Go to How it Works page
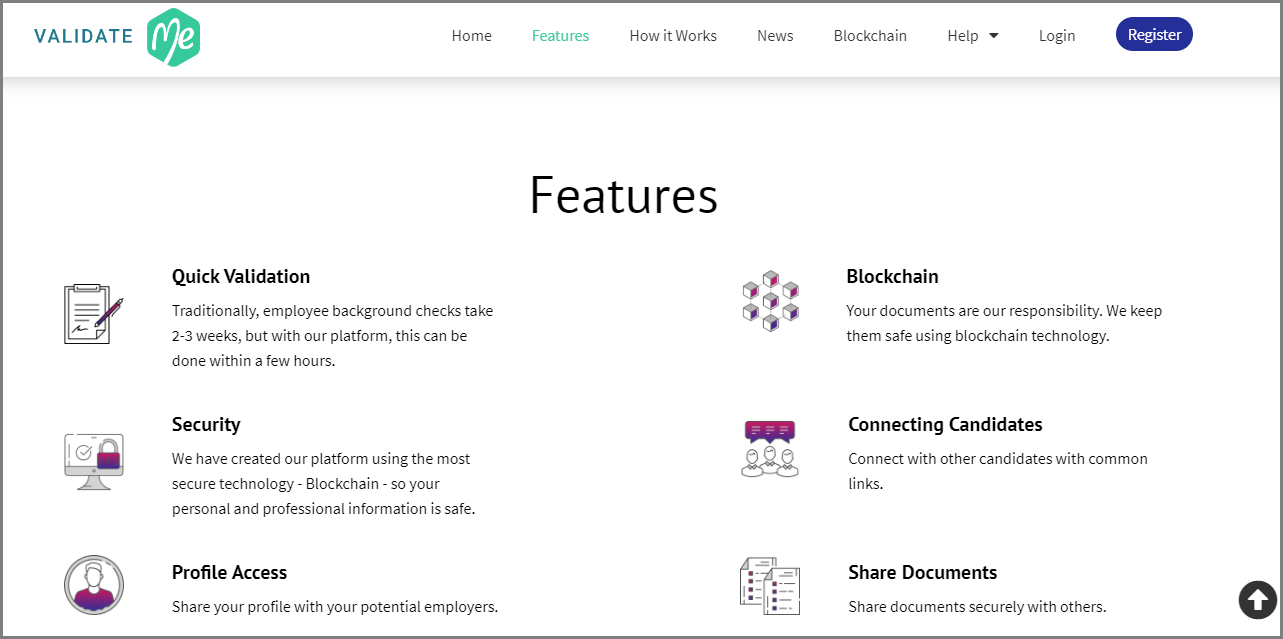 (673, 36)
